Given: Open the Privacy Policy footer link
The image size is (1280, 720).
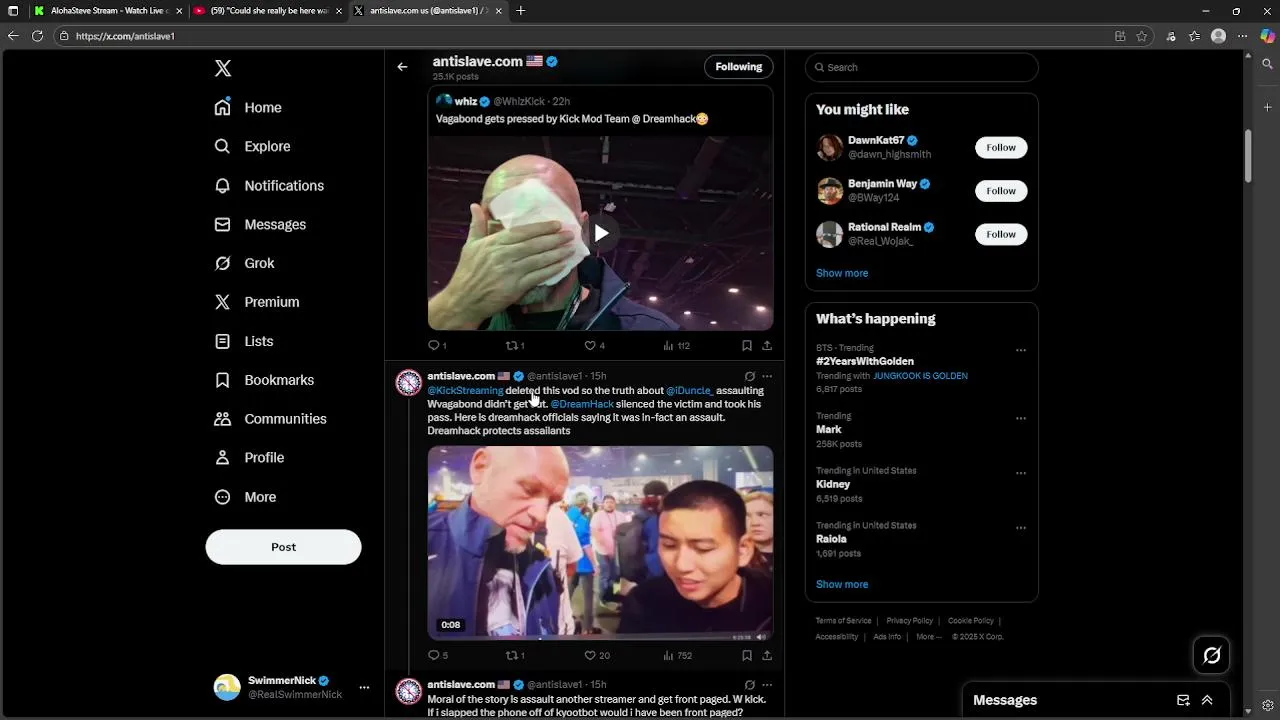Looking at the screenshot, I should 909,621.
